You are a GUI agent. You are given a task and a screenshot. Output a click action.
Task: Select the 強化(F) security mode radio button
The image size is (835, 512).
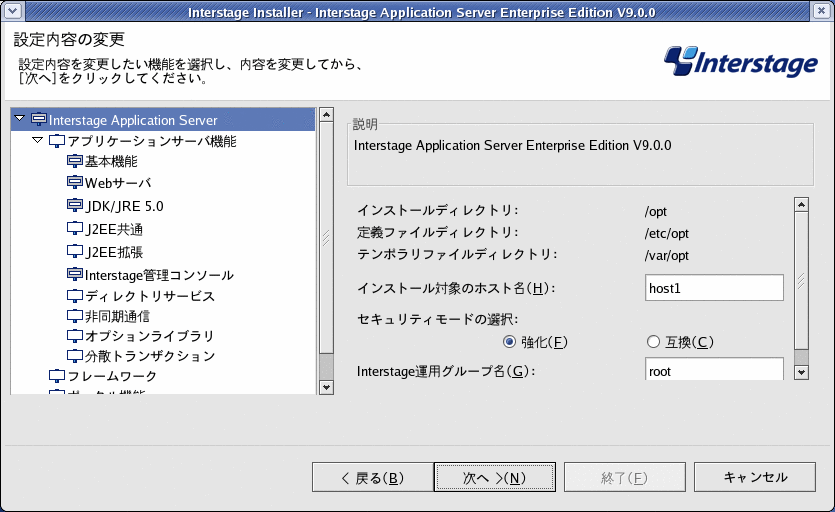[509, 342]
